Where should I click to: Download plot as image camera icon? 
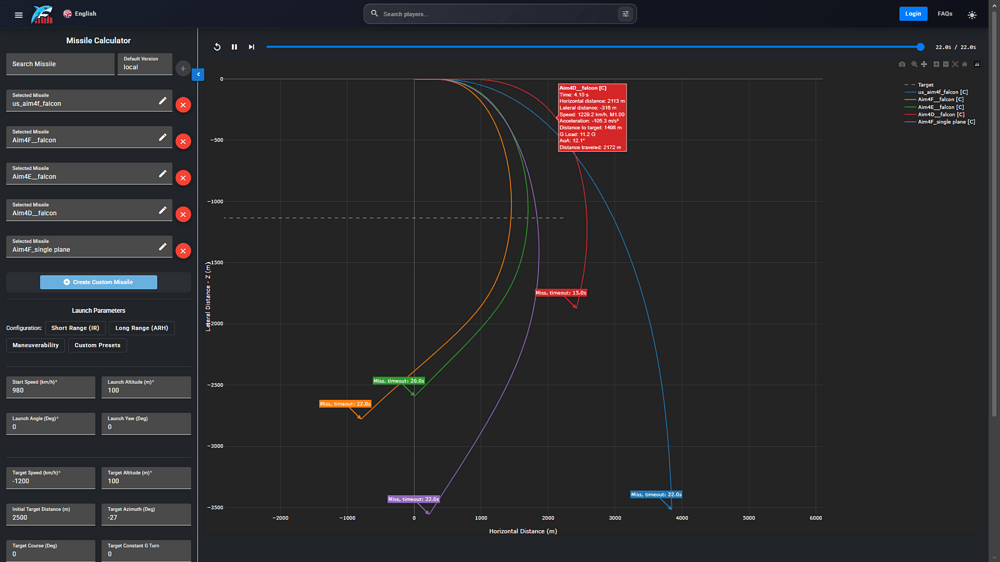[902, 64]
